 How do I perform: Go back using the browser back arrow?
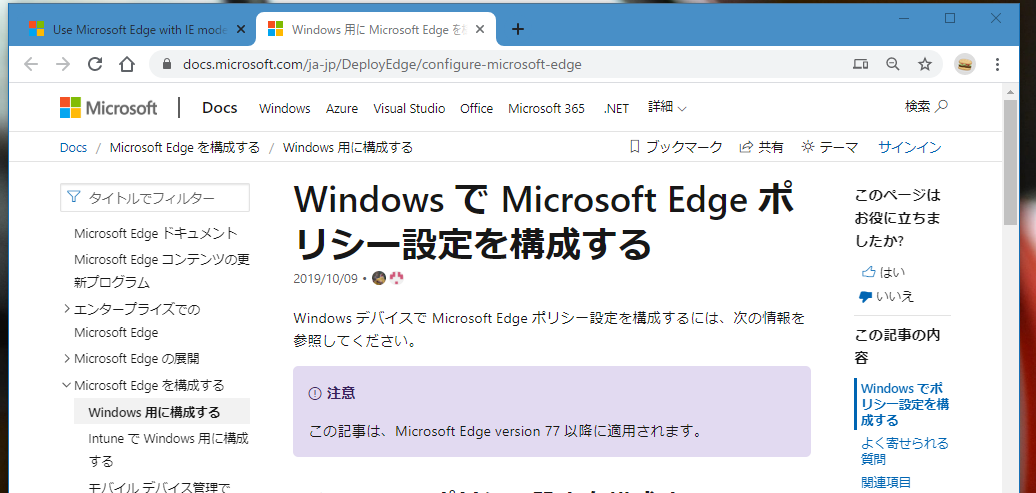tap(31, 64)
